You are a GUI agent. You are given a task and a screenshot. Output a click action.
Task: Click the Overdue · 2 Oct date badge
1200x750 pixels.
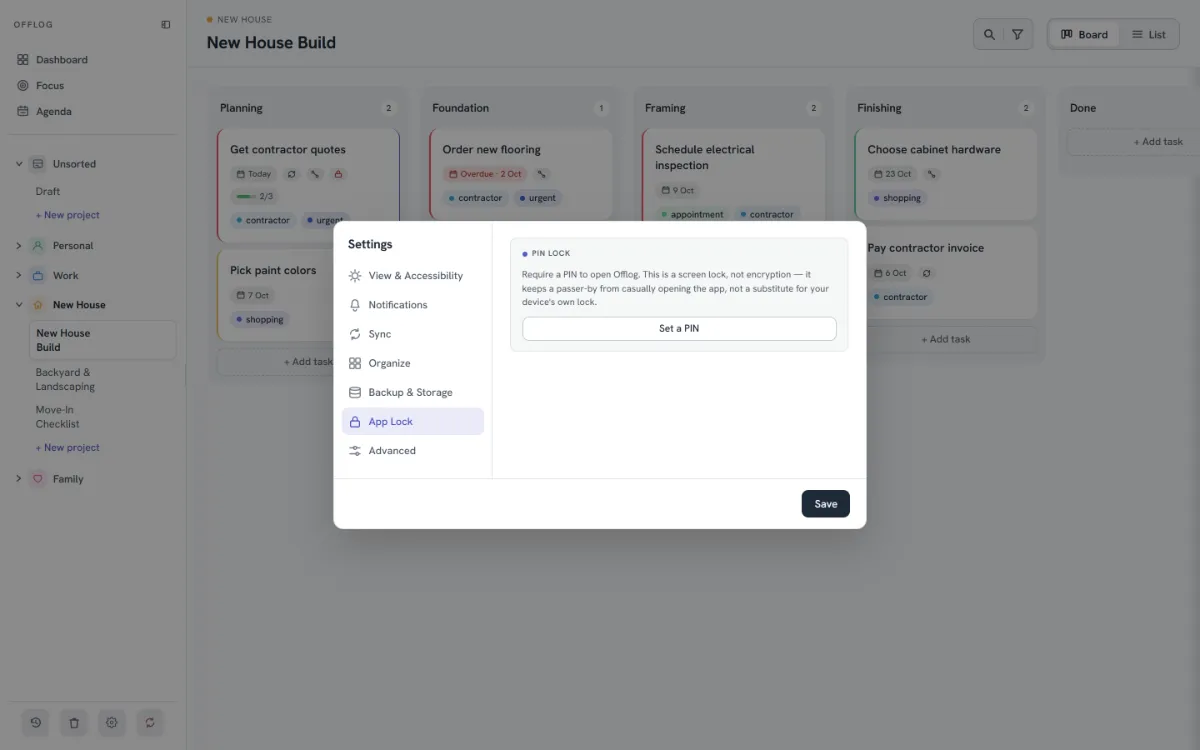coord(485,174)
